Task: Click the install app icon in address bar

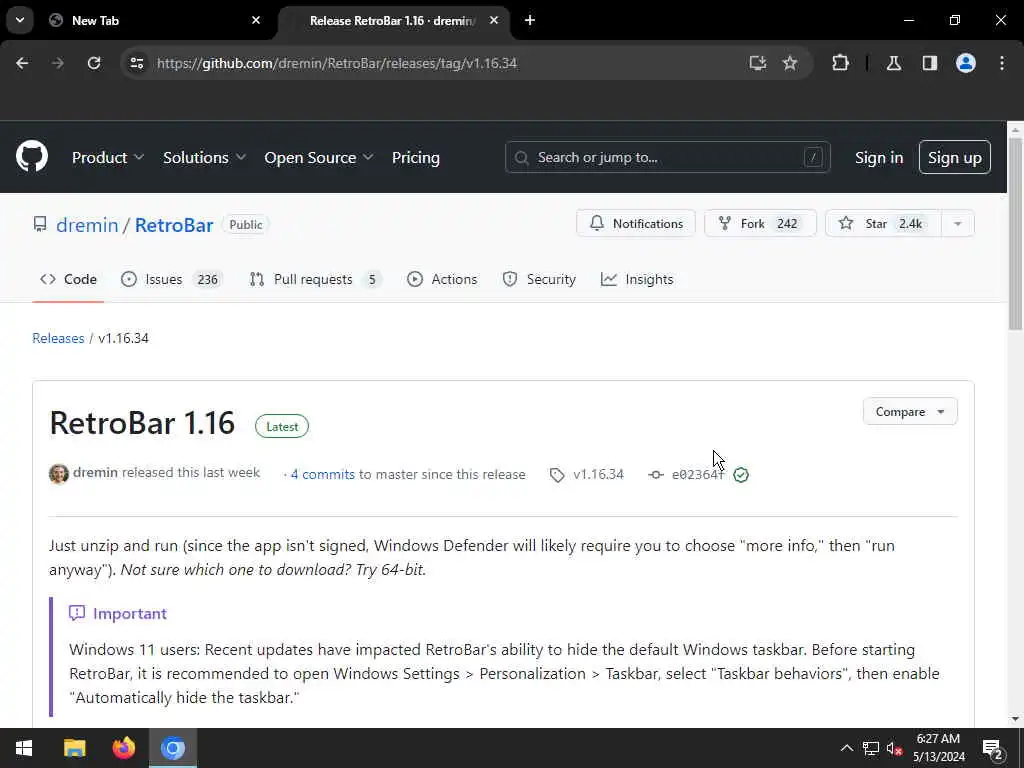Action: [758, 63]
